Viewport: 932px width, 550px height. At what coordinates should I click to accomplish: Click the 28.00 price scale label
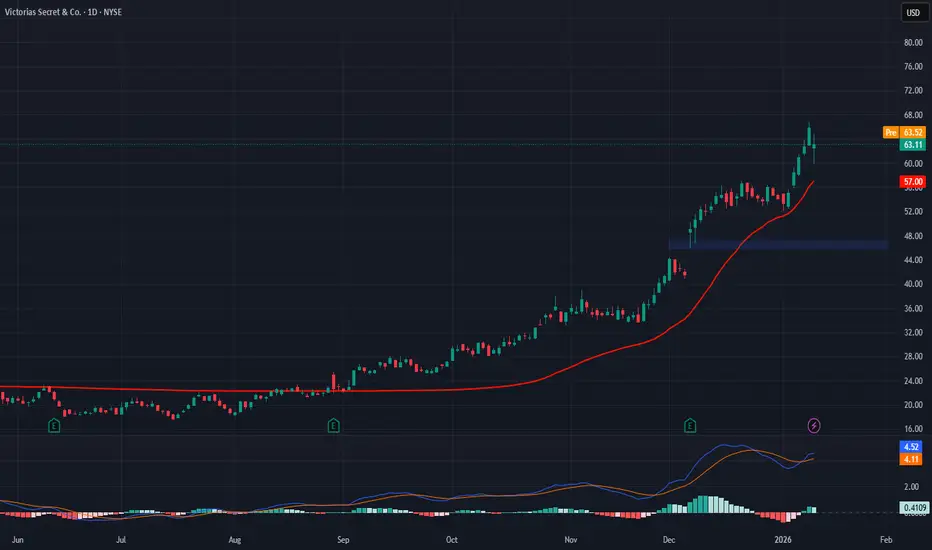click(913, 357)
